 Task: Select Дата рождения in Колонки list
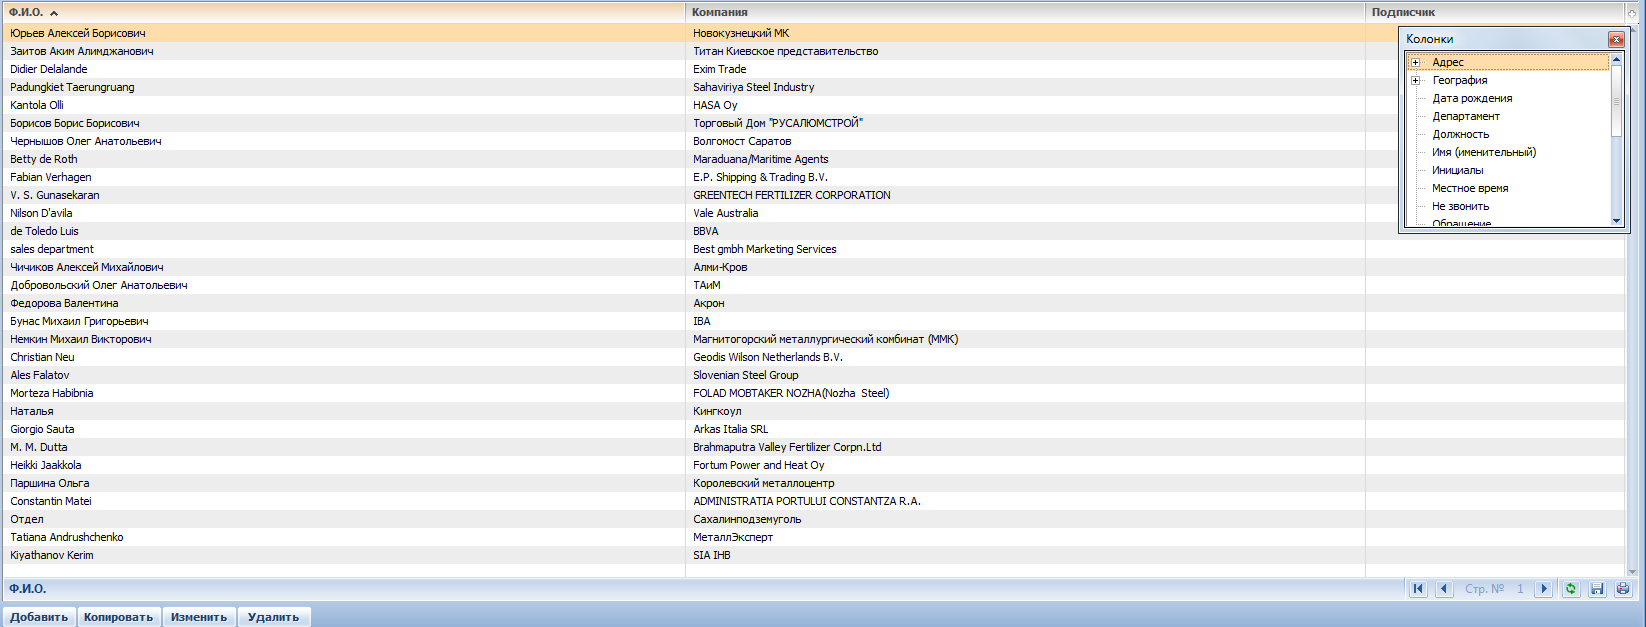pos(1472,98)
